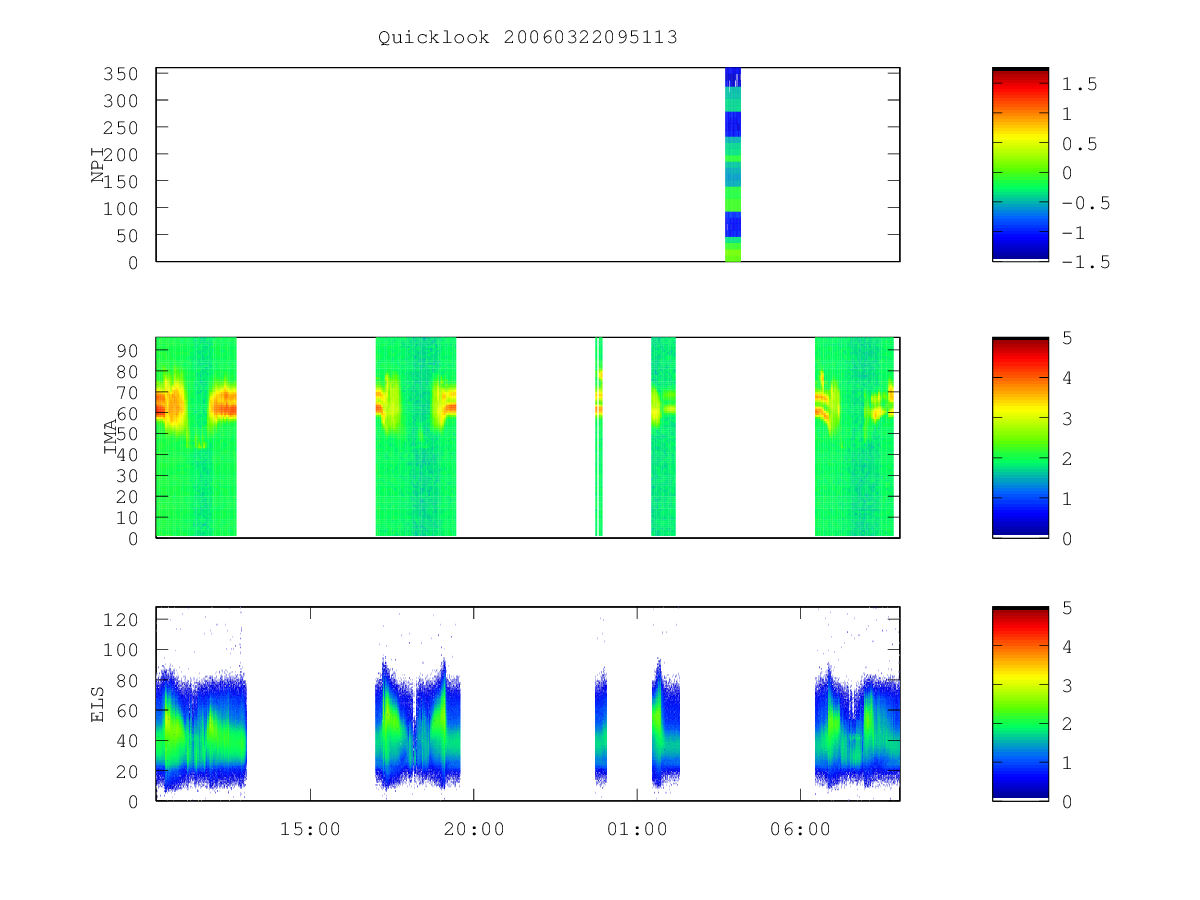Click the ELS colorbar scale
Image resolution: width=1200 pixels, height=900 pixels.
[1020, 703]
